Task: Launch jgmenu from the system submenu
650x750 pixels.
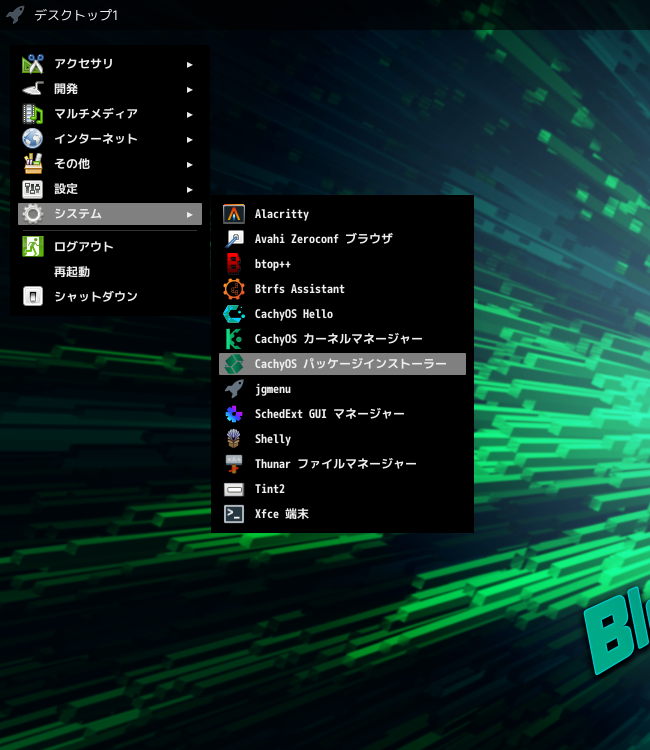Action: coord(342,389)
